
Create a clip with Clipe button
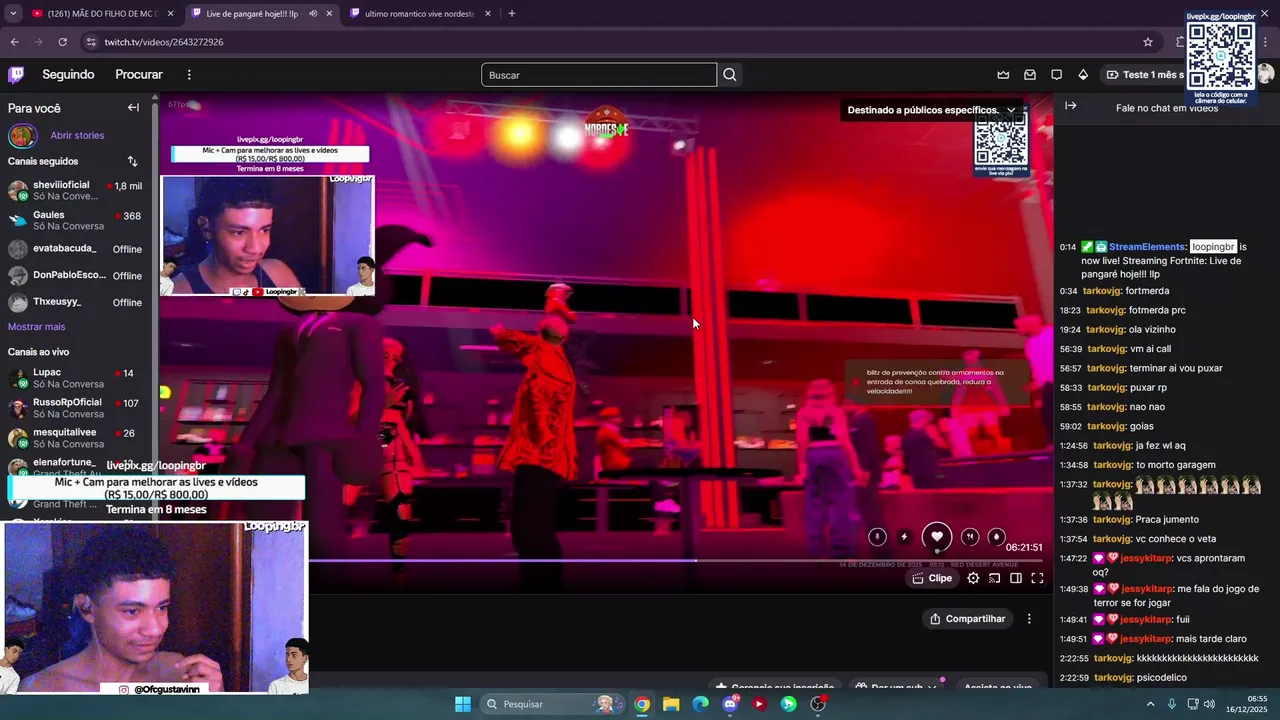coord(932,578)
